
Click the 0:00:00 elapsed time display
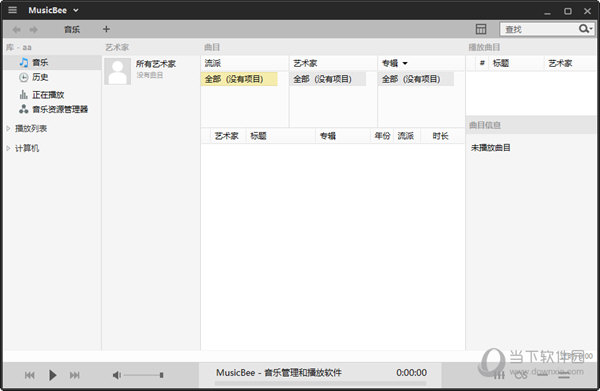click(411, 373)
